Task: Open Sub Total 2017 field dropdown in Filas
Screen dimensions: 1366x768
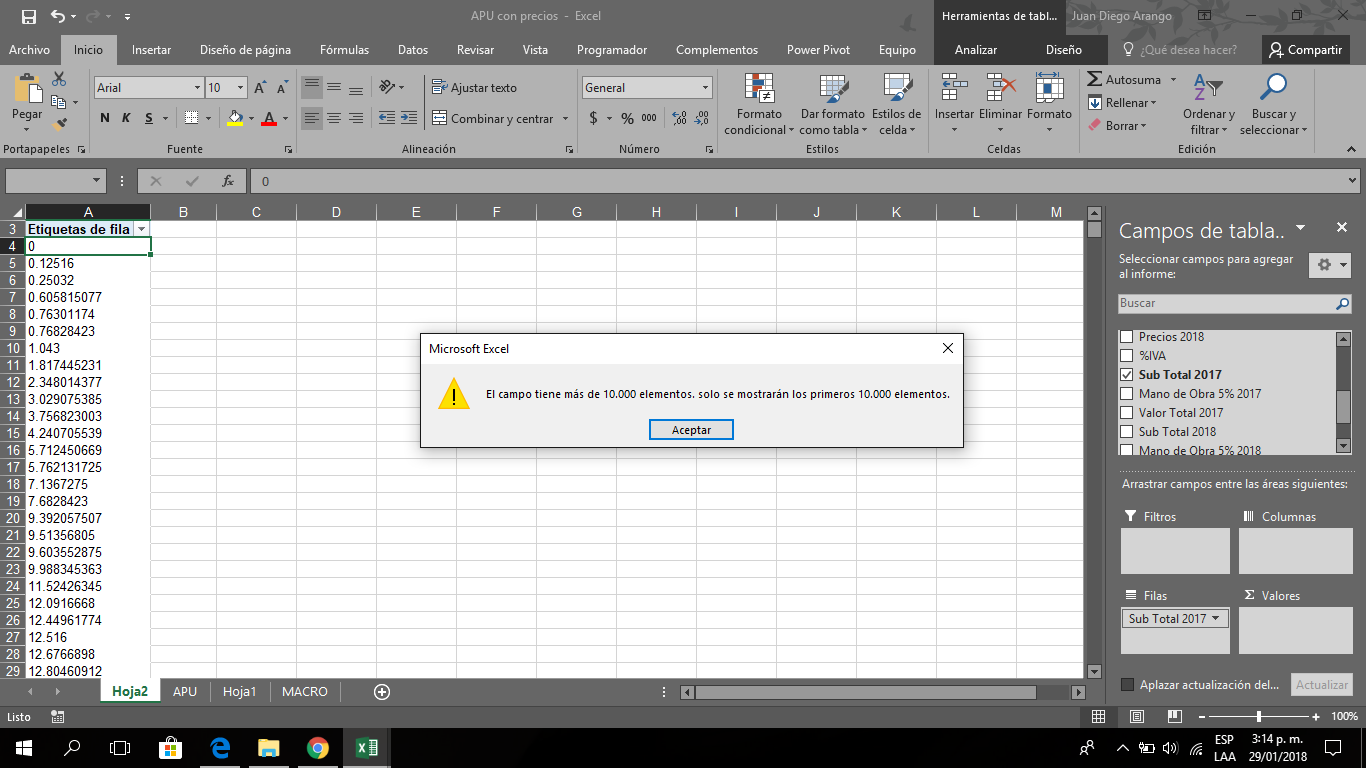Action: click(1216, 618)
